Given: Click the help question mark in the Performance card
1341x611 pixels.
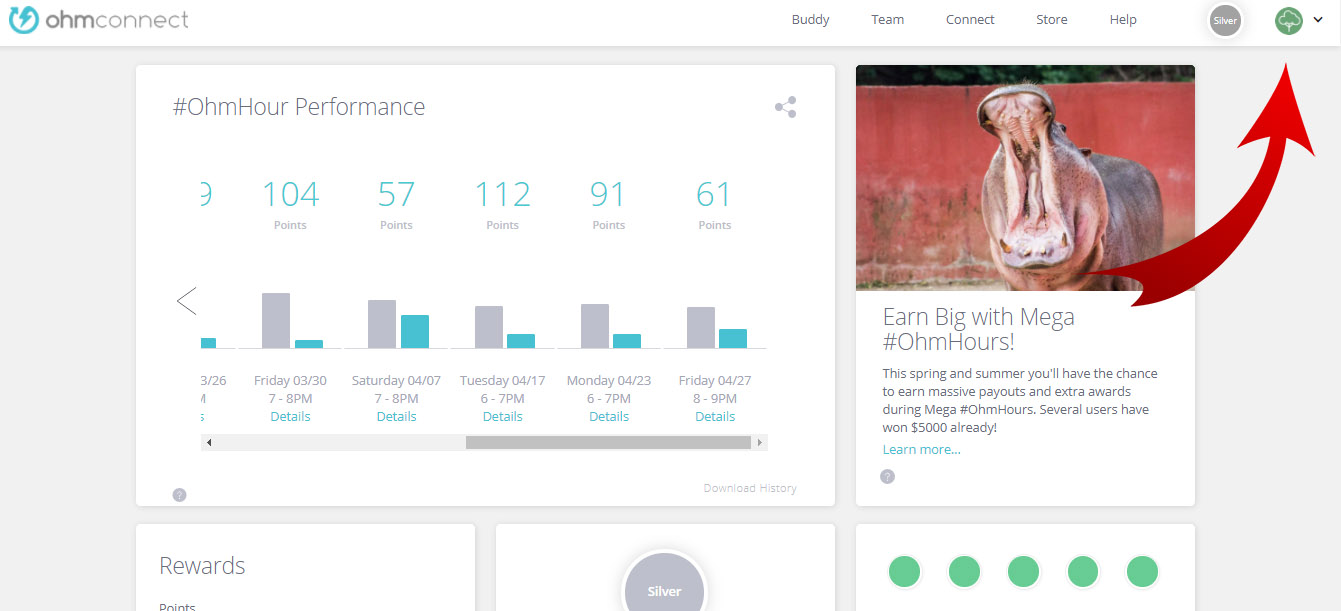Looking at the screenshot, I should (179, 494).
